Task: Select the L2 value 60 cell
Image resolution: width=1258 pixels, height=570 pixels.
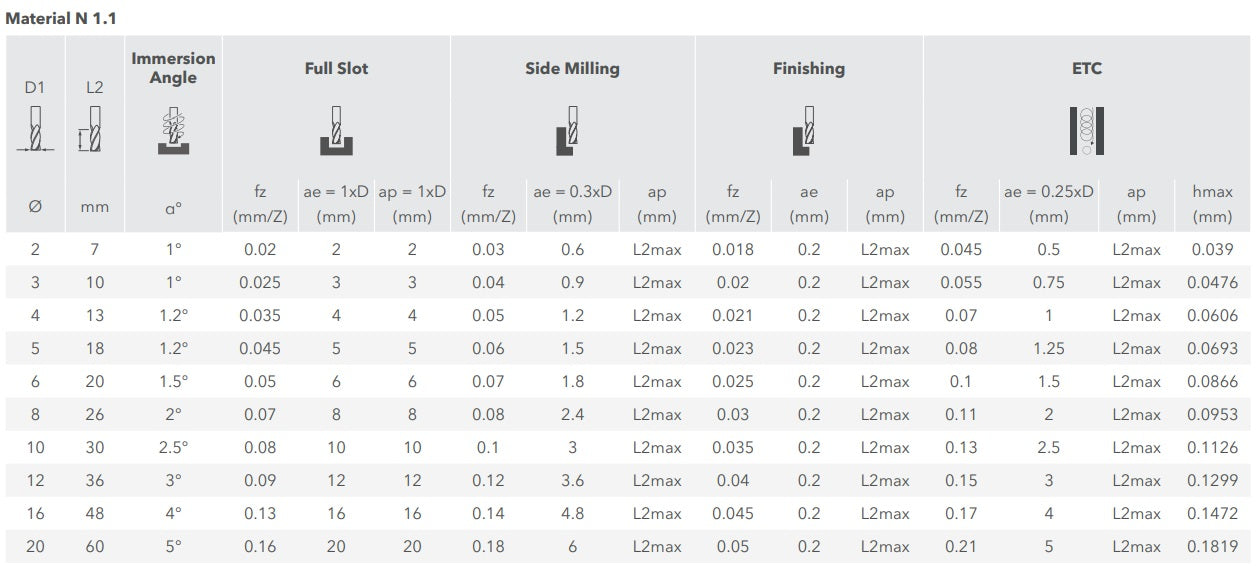Action: [94, 547]
